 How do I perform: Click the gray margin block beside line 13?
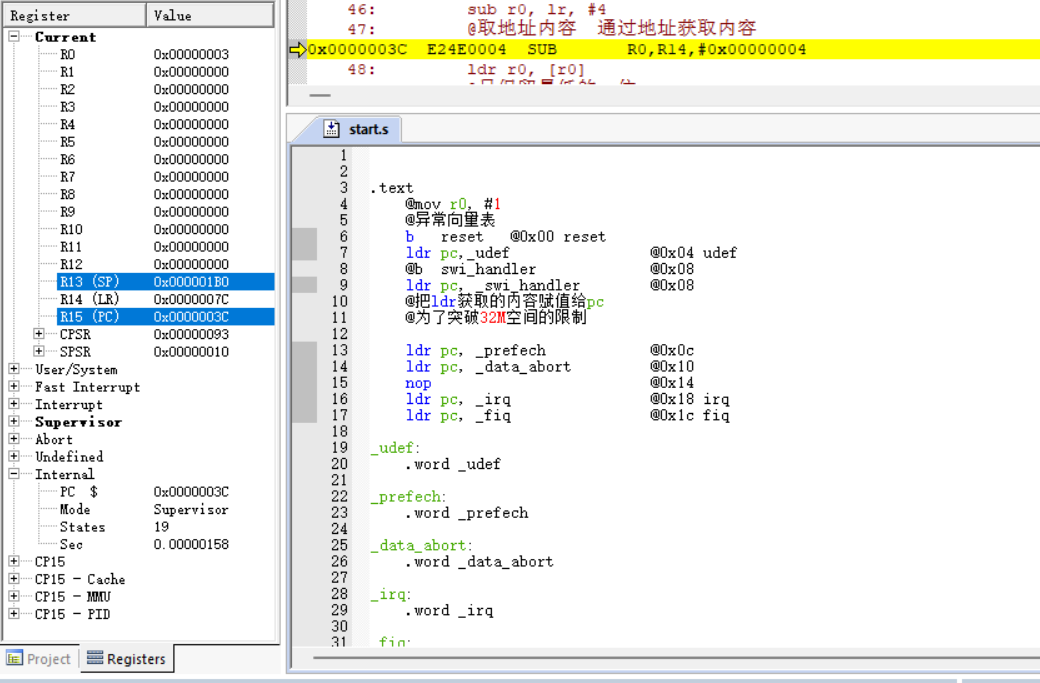coord(304,350)
